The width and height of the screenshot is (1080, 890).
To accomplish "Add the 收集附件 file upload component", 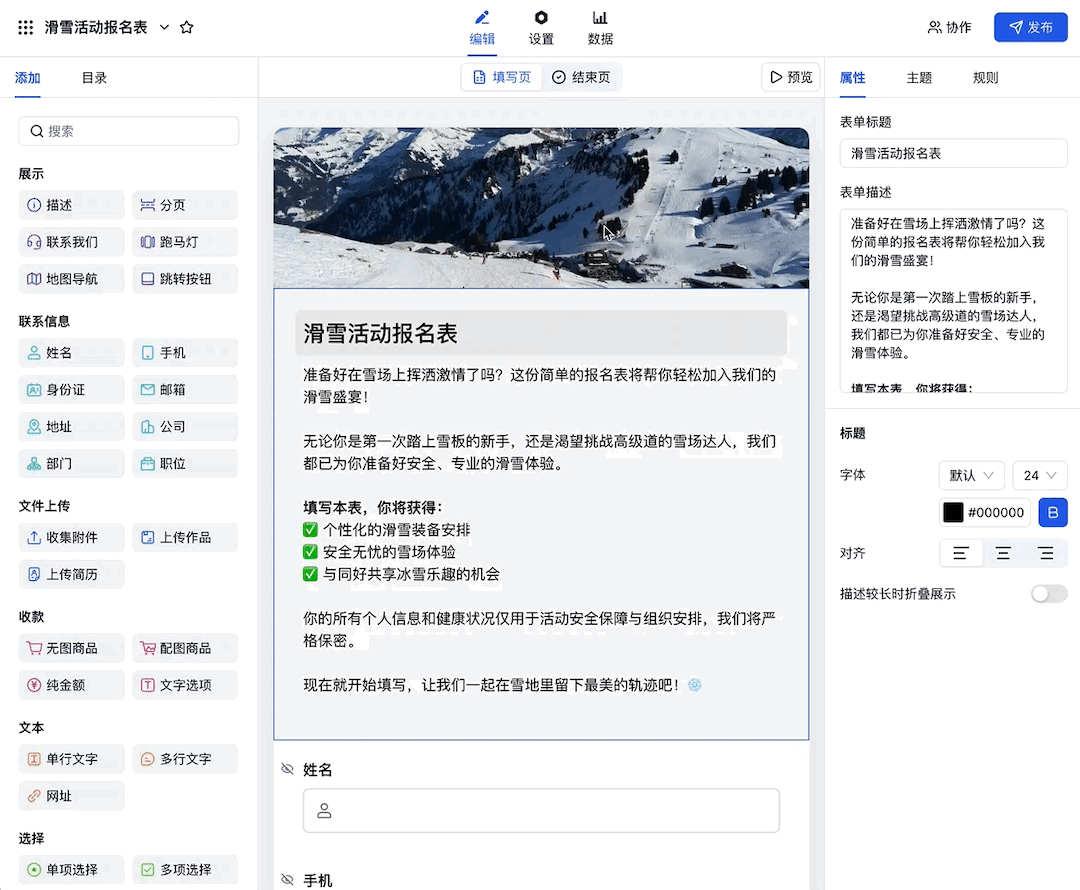I will [71, 537].
